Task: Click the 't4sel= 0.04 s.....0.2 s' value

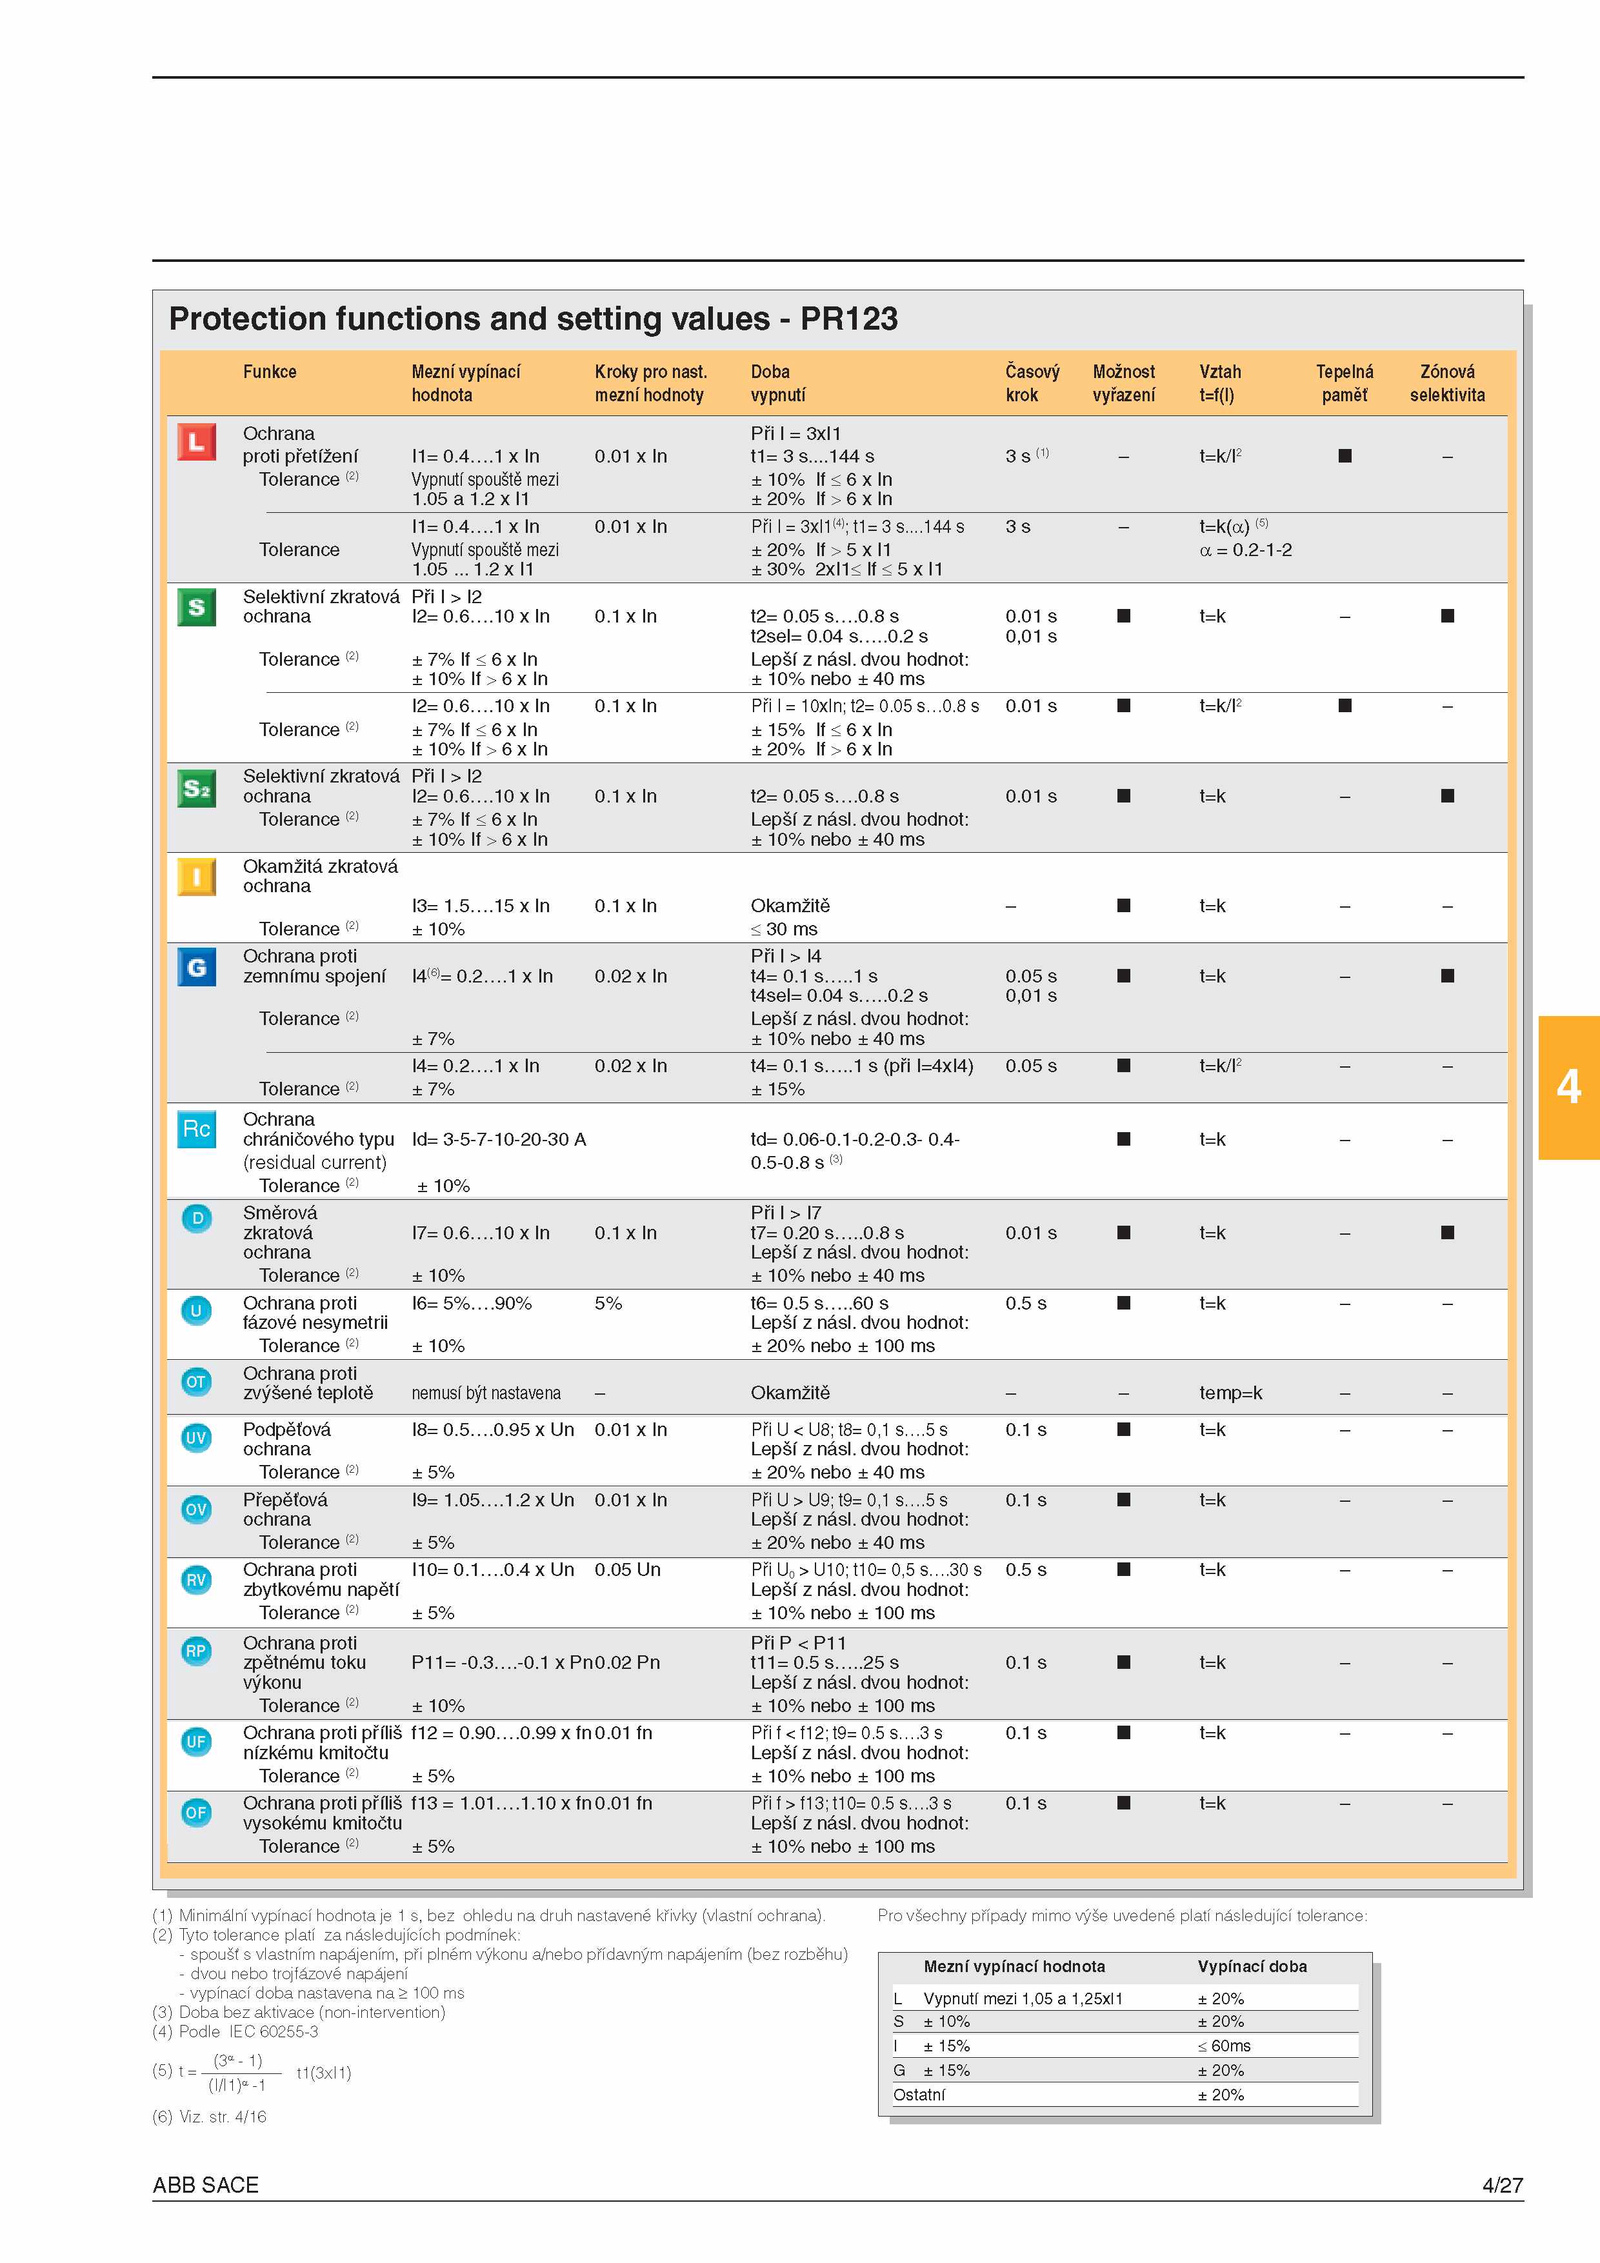Action: [839, 995]
